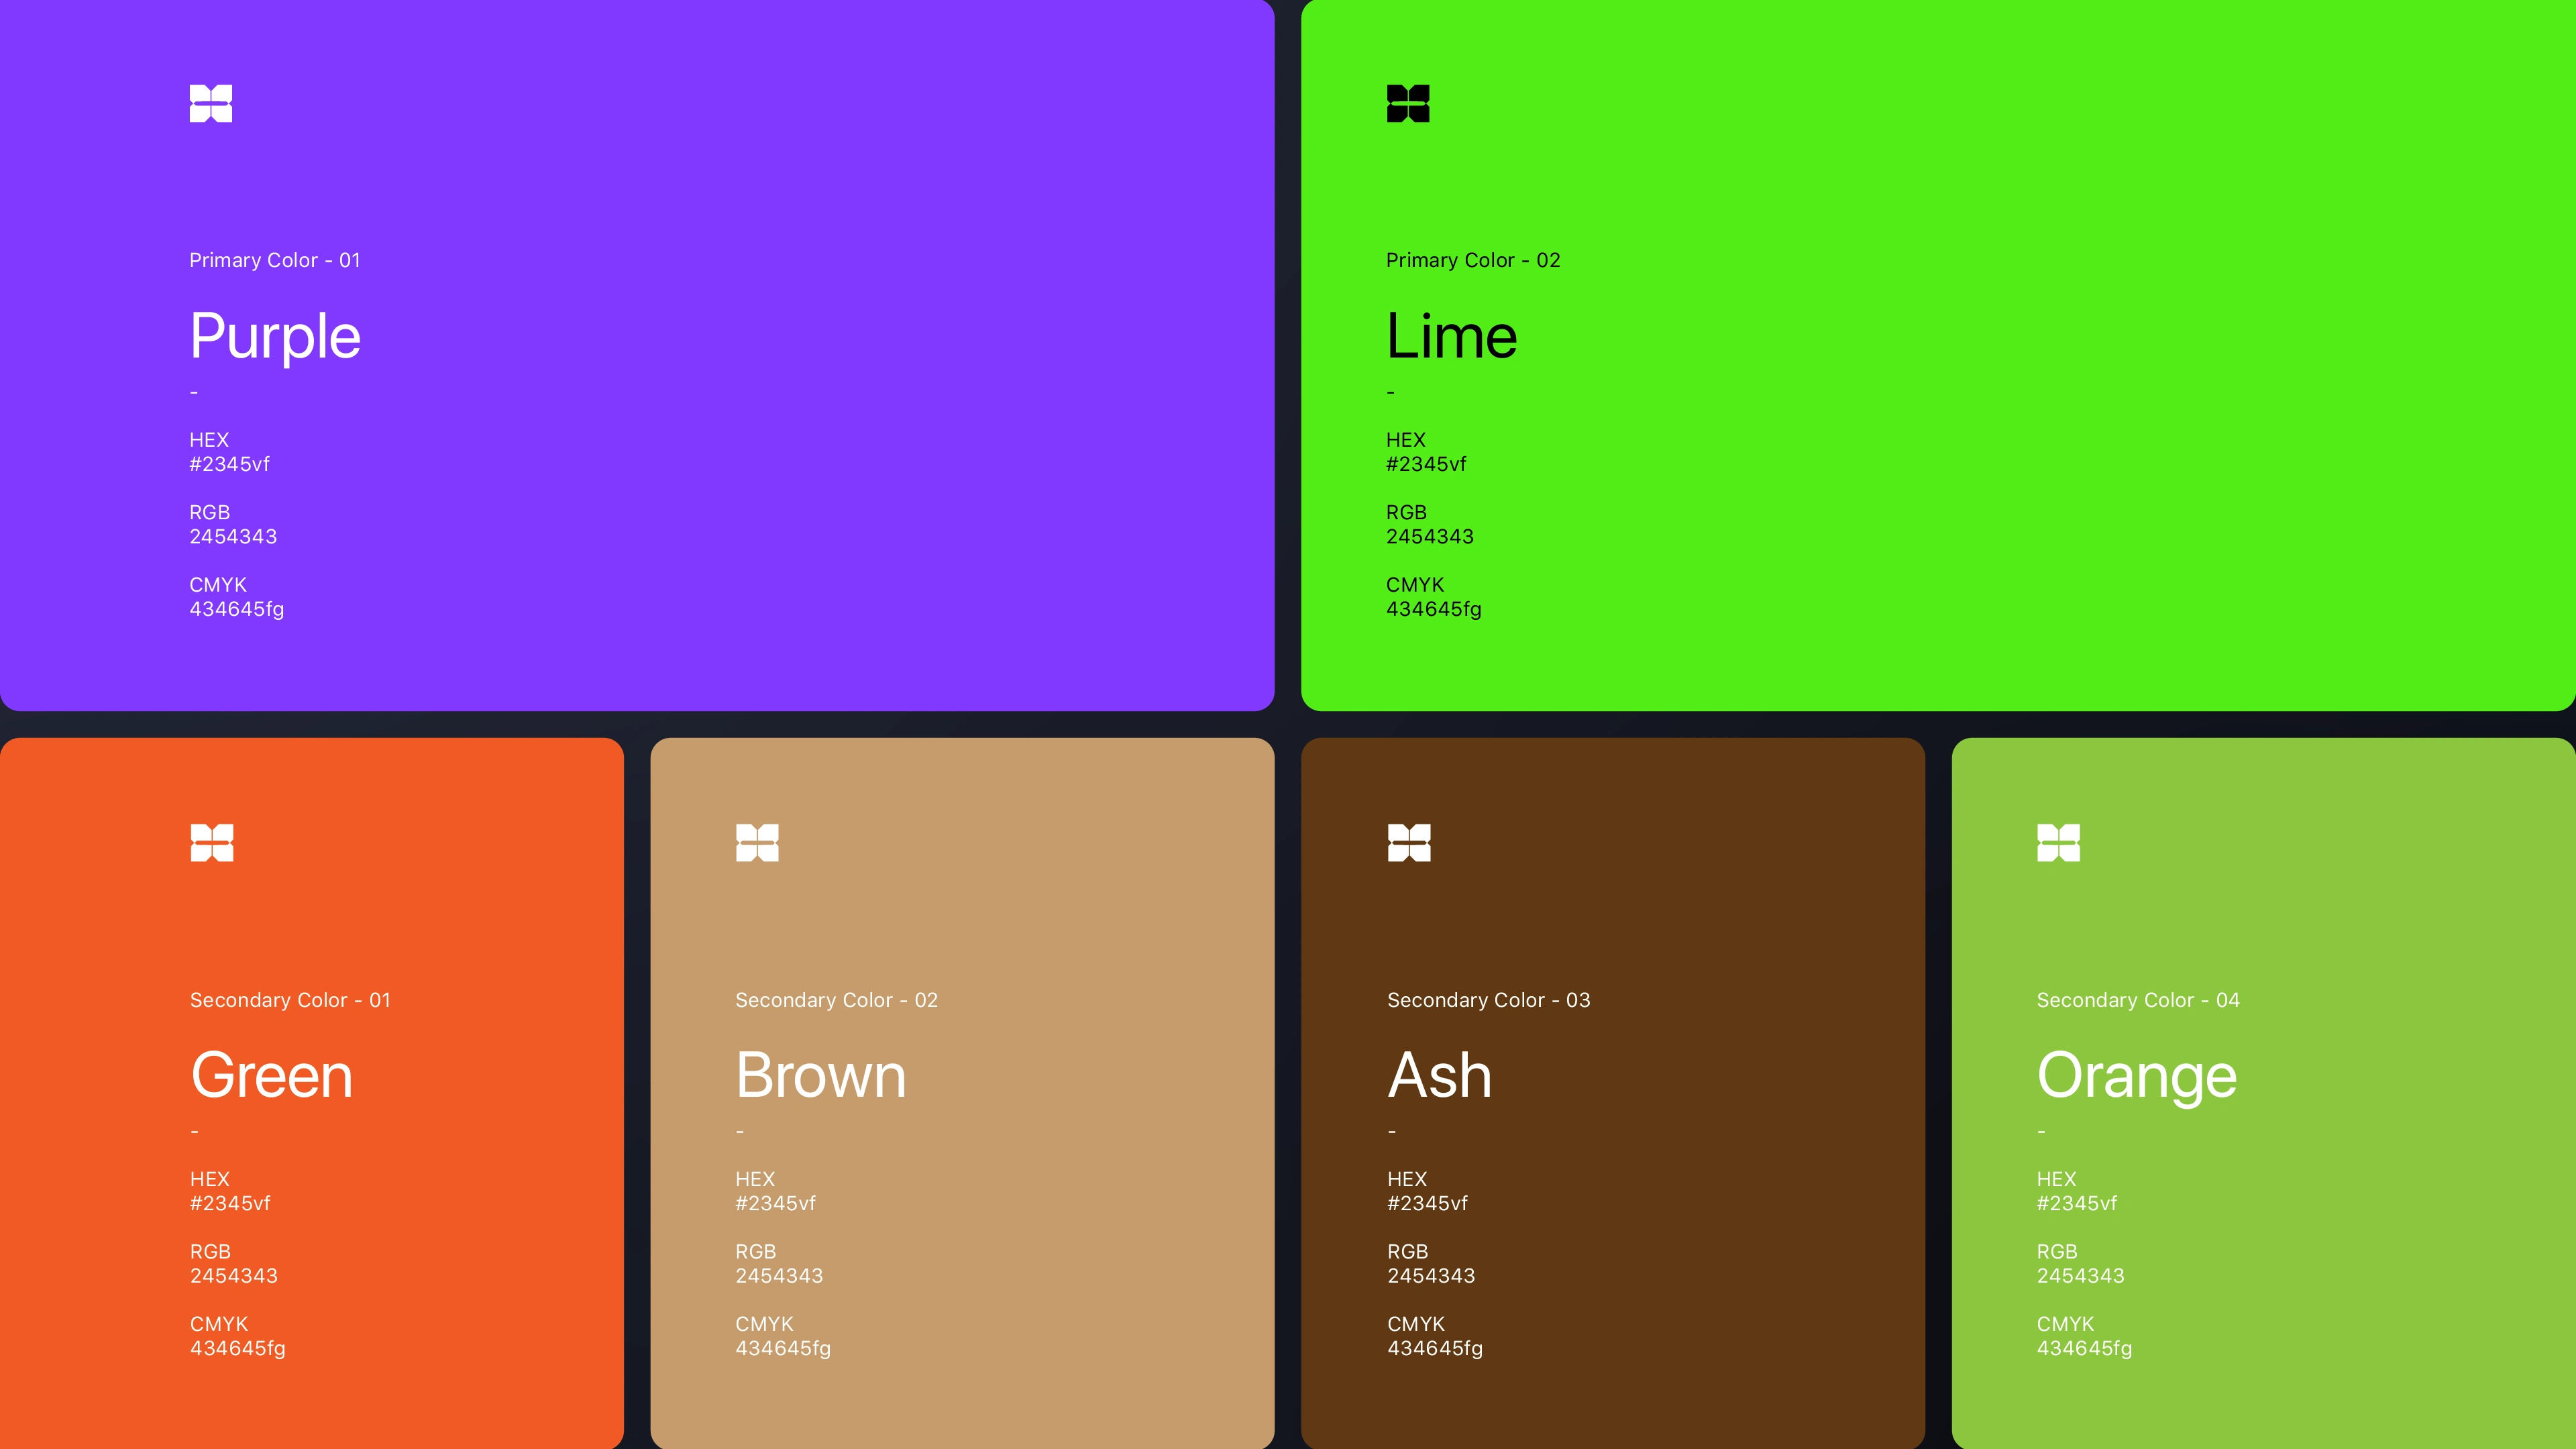The image size is (2576, 1449).
Task: Click Primary Color - 02 label
Action: tap(1472, 260)
